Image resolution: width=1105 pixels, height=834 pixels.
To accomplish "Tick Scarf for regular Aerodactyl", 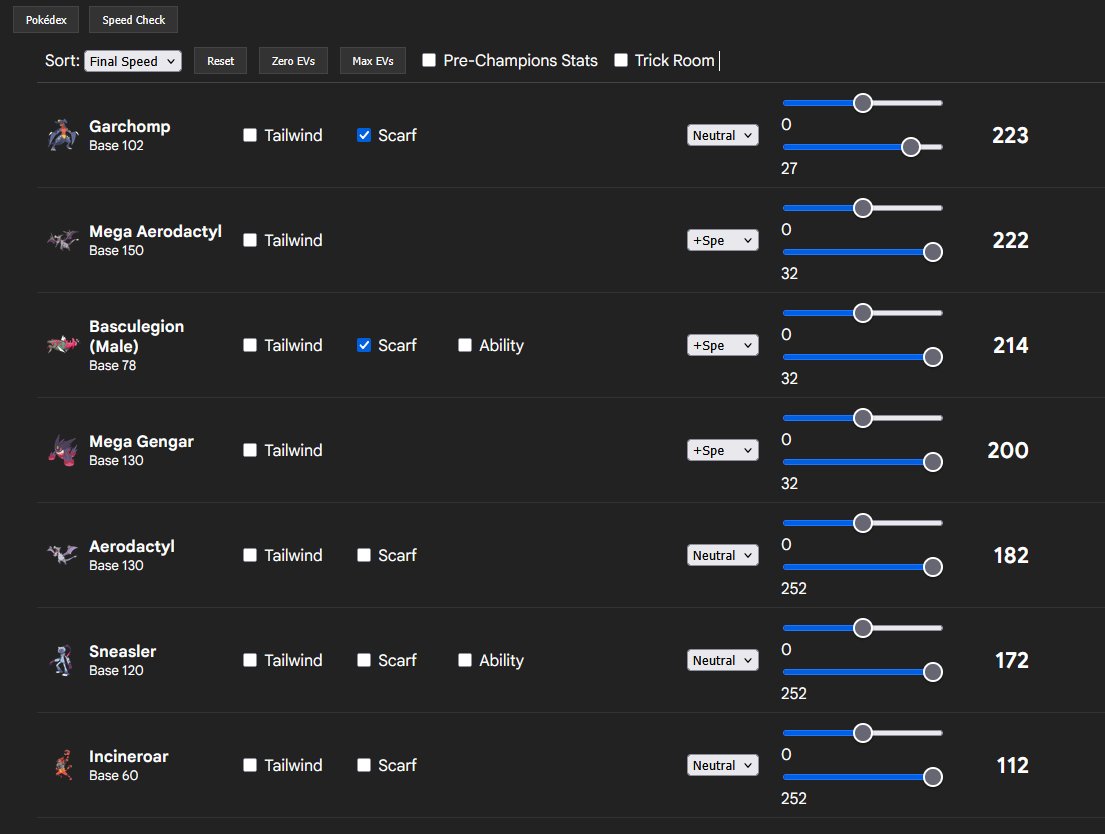I will point(364,555).
